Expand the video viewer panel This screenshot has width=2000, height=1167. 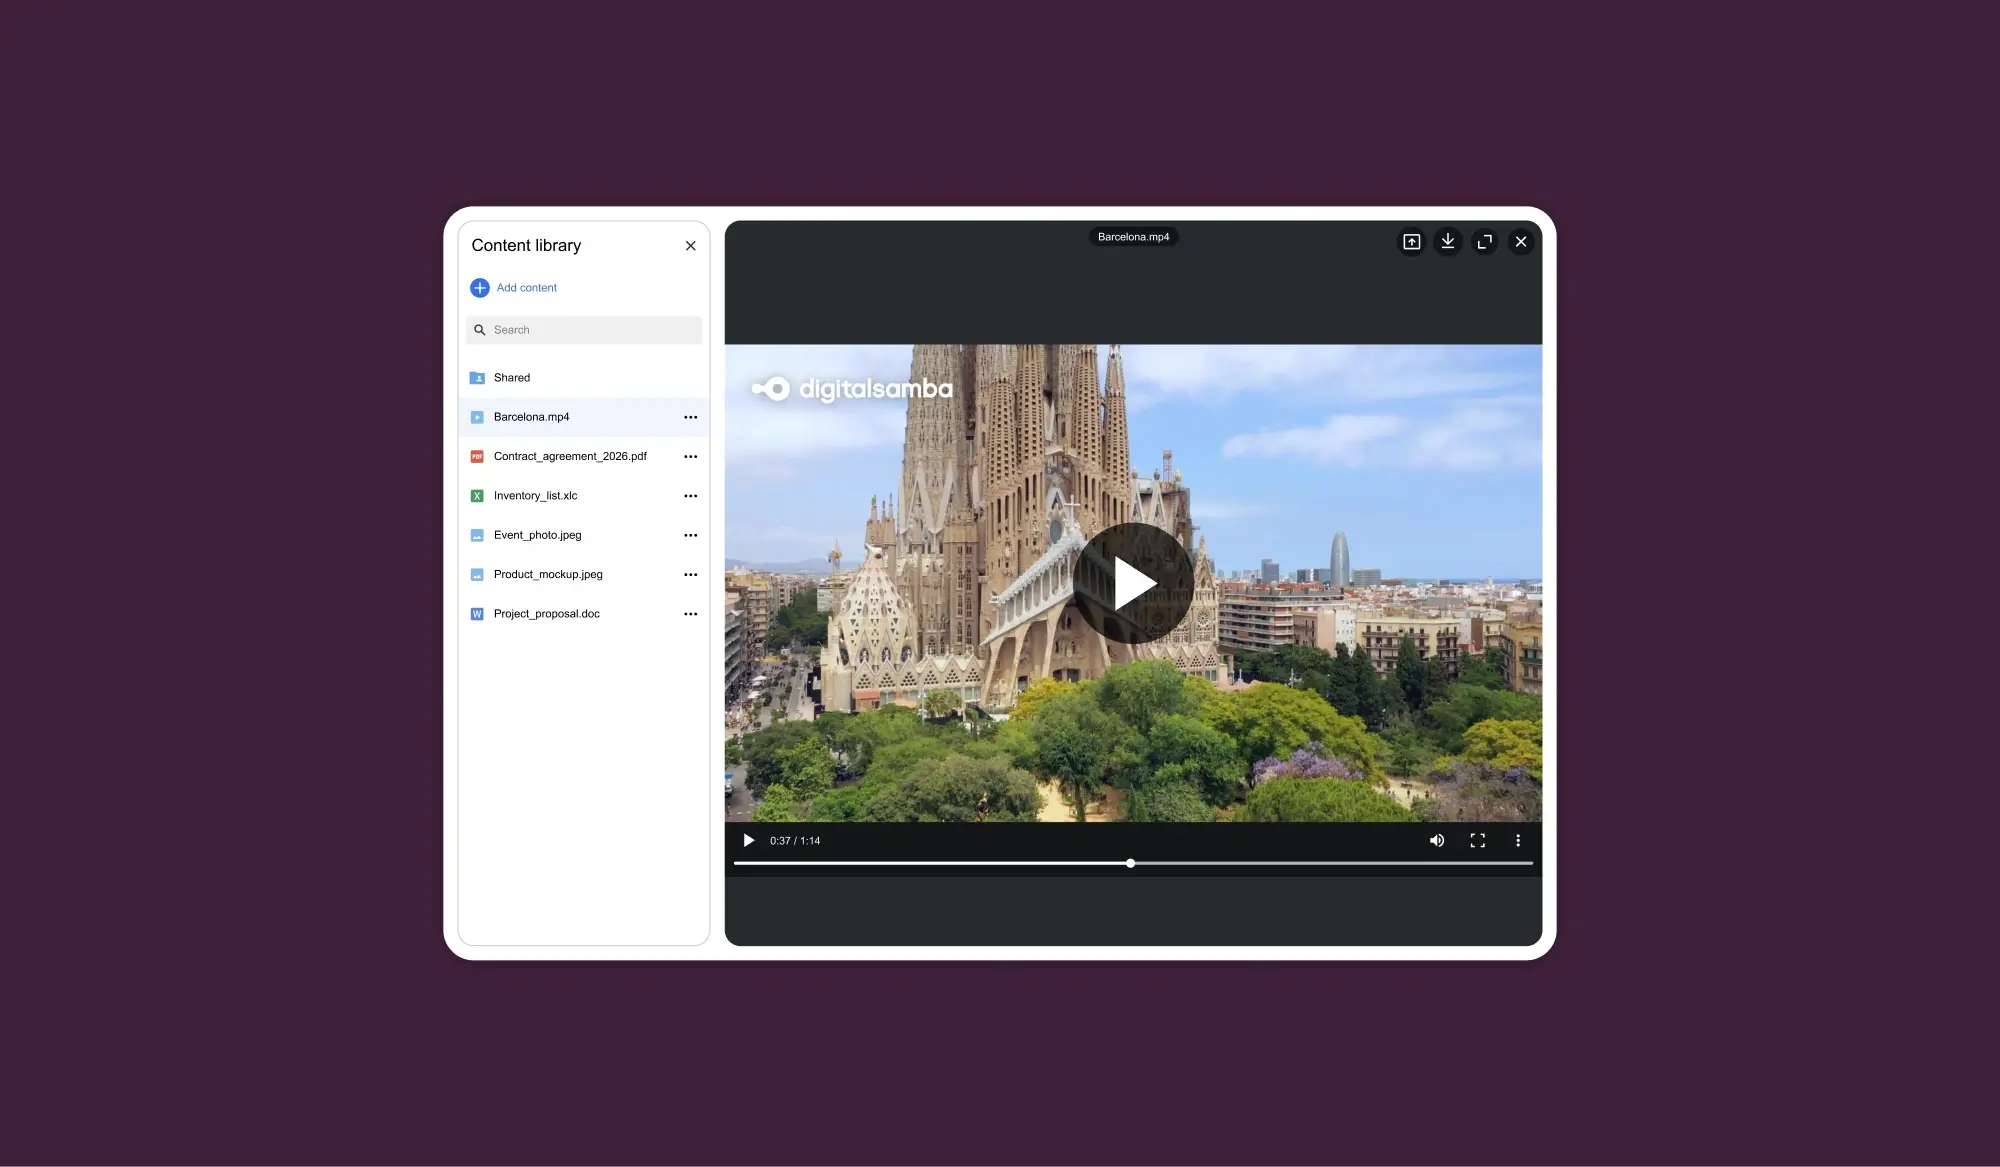1484,242
